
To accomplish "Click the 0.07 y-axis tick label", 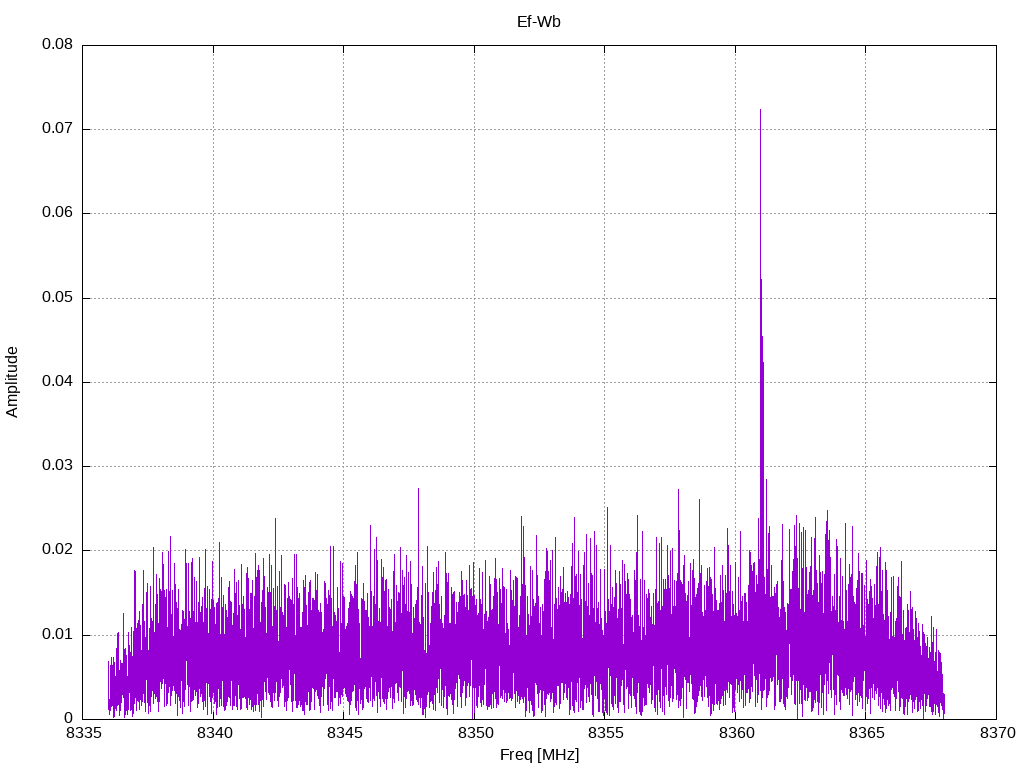I will pyautogui.click(x=57, y=129).
